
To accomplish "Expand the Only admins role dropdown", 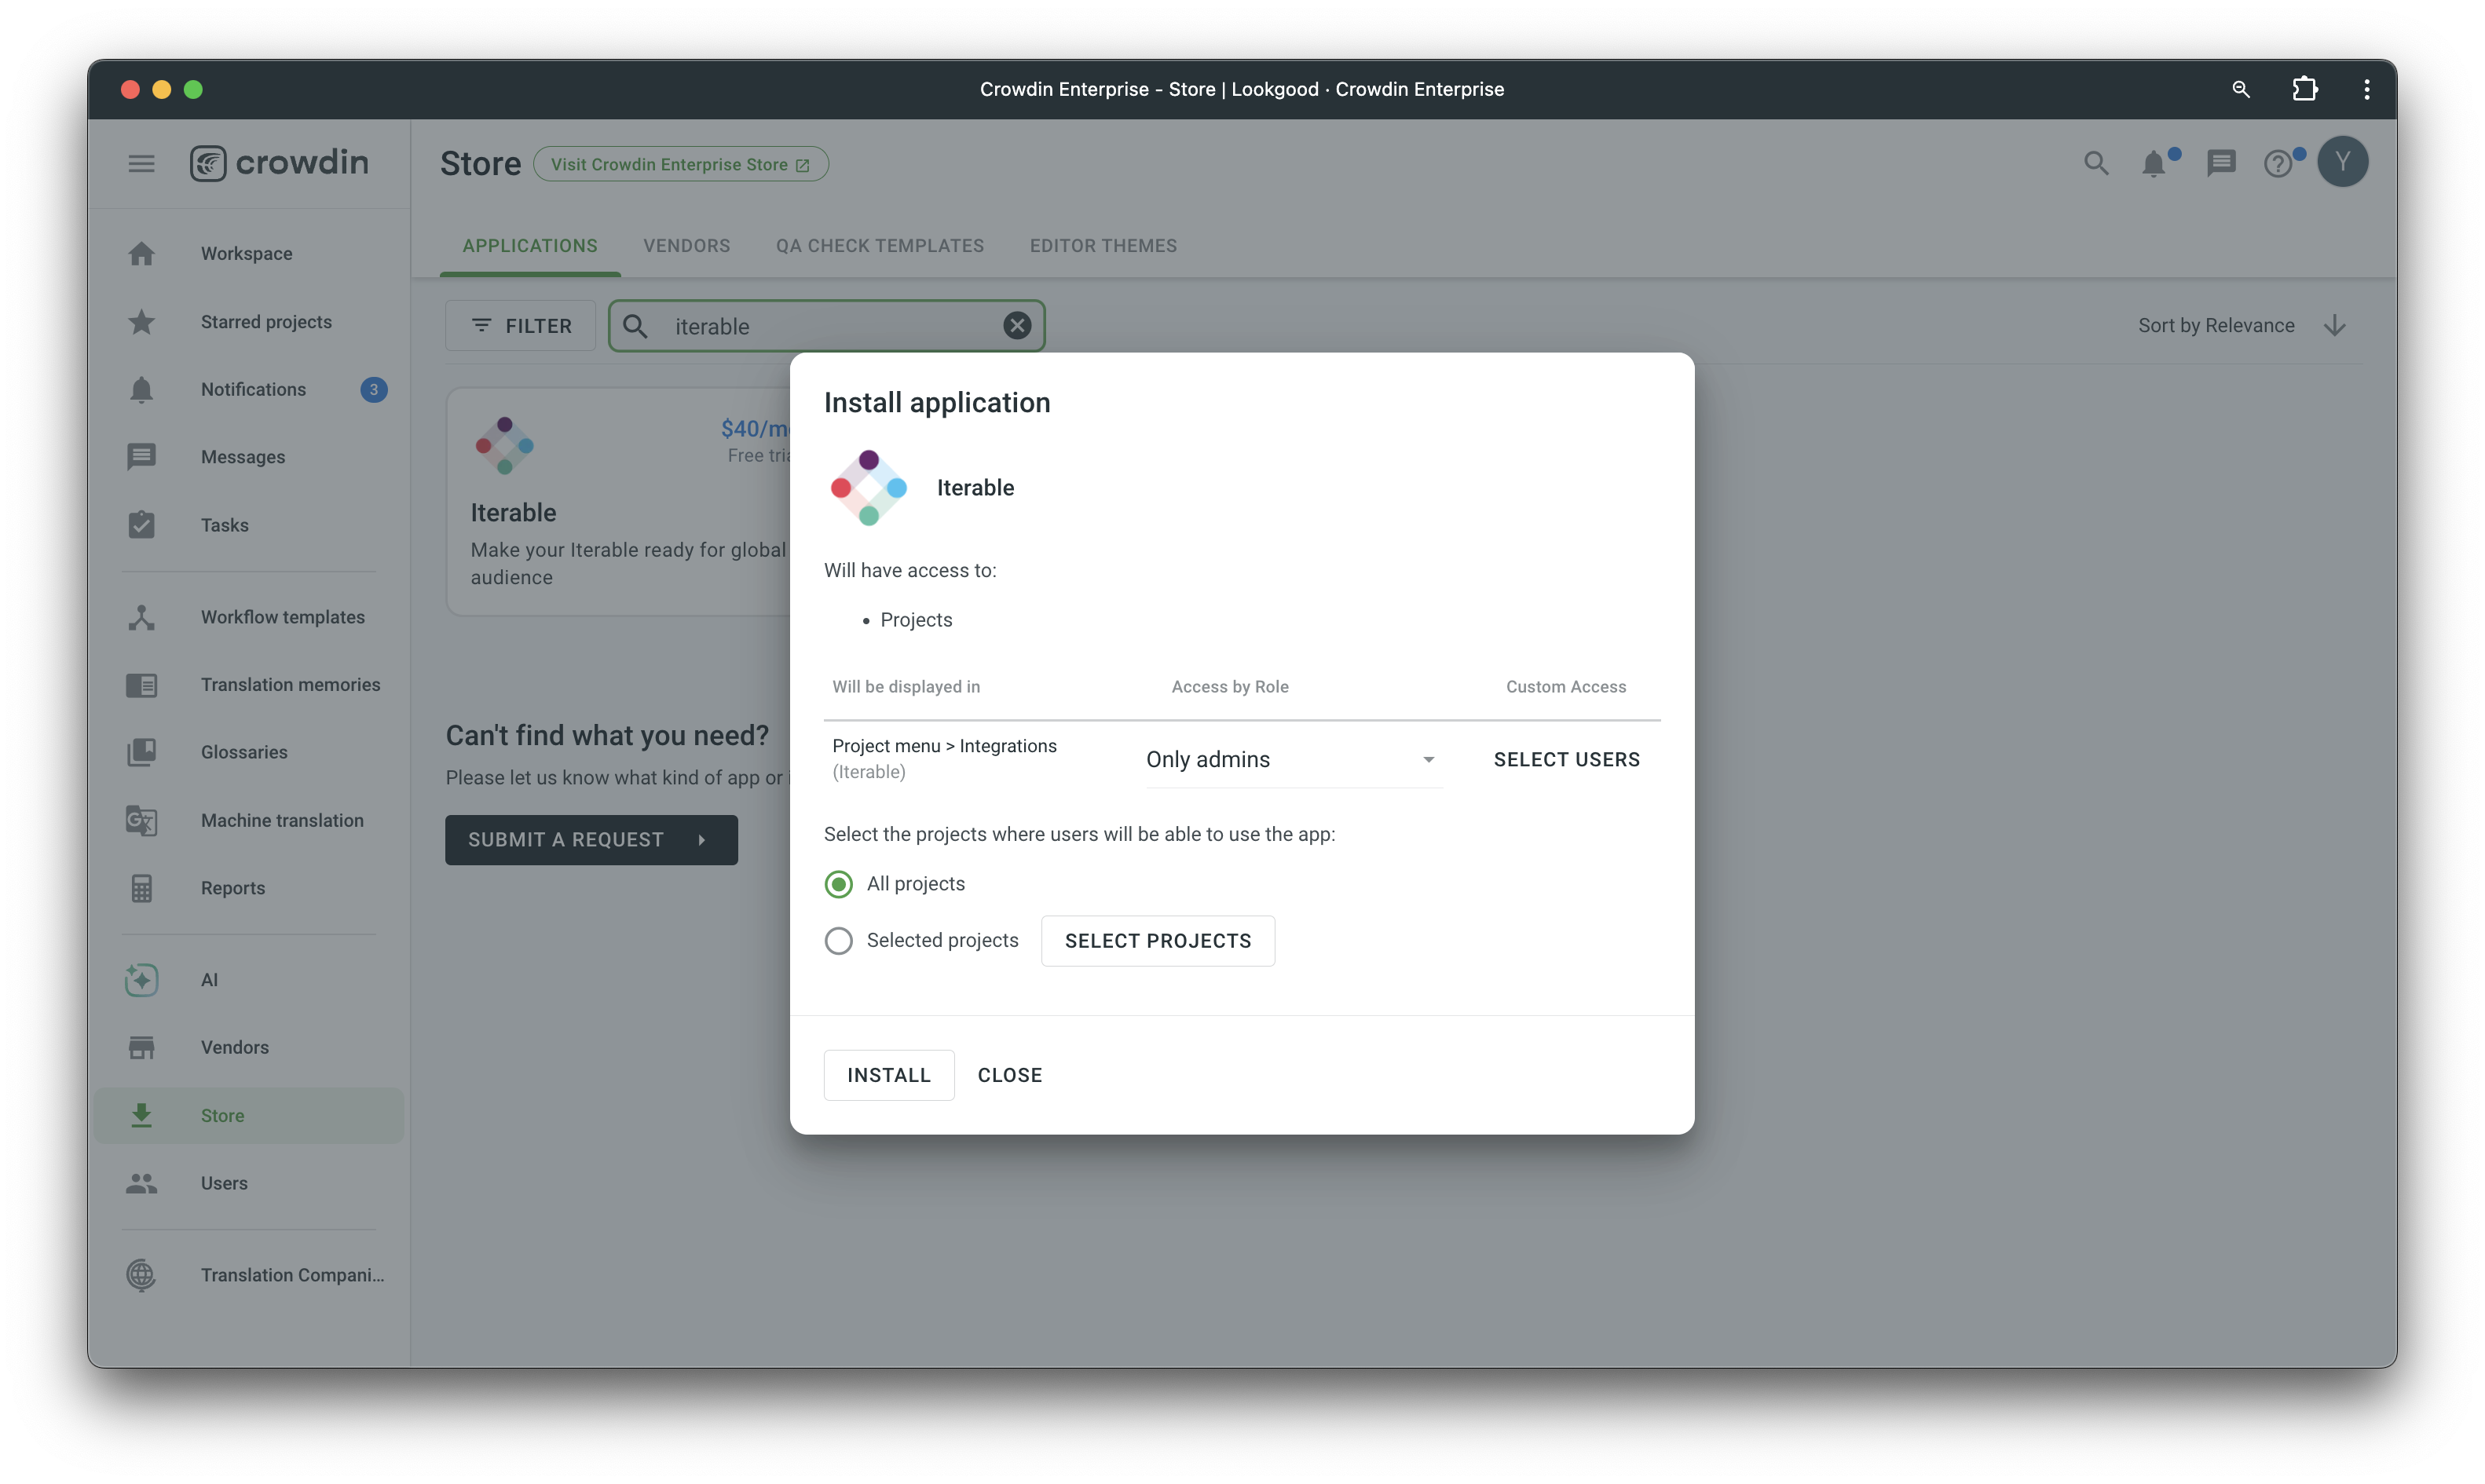I will pos(1293,760).
